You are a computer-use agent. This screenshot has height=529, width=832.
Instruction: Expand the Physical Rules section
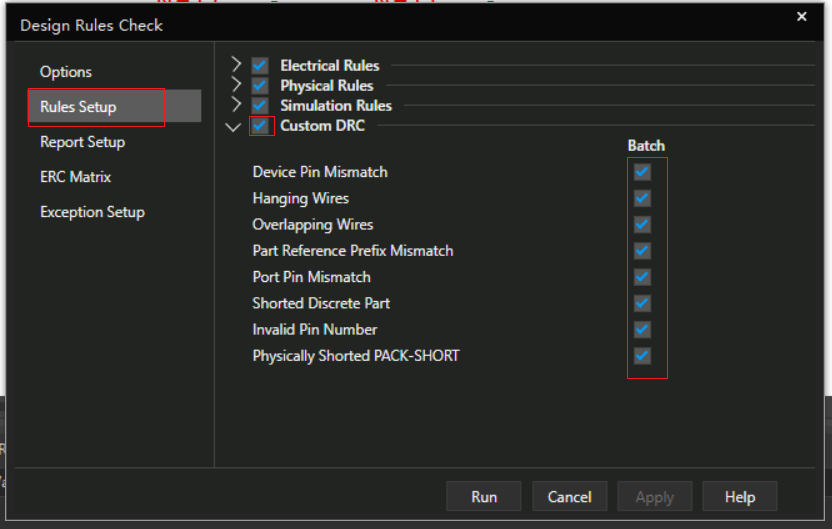pos(236,85)
